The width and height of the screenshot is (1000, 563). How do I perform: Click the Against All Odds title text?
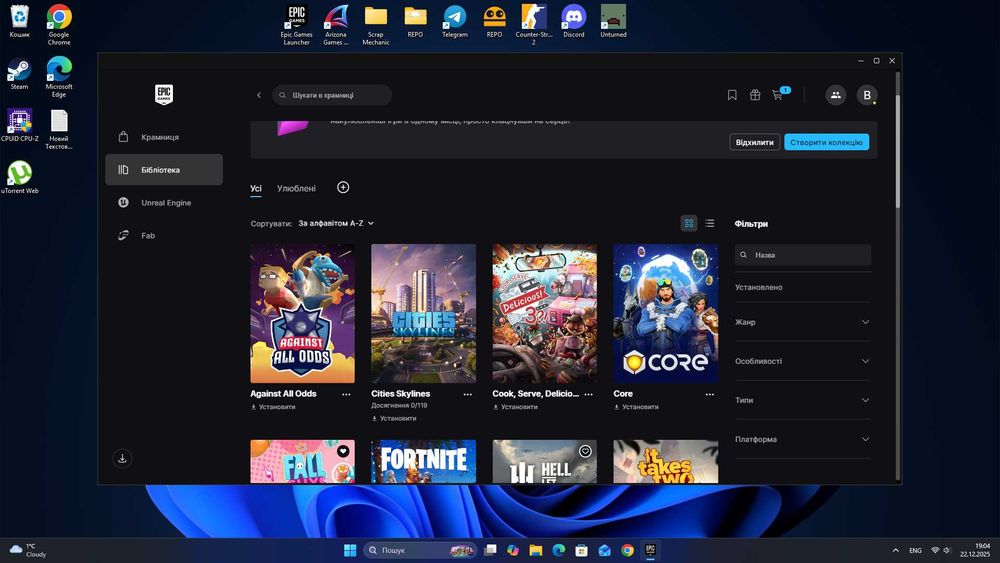(283, 393)
